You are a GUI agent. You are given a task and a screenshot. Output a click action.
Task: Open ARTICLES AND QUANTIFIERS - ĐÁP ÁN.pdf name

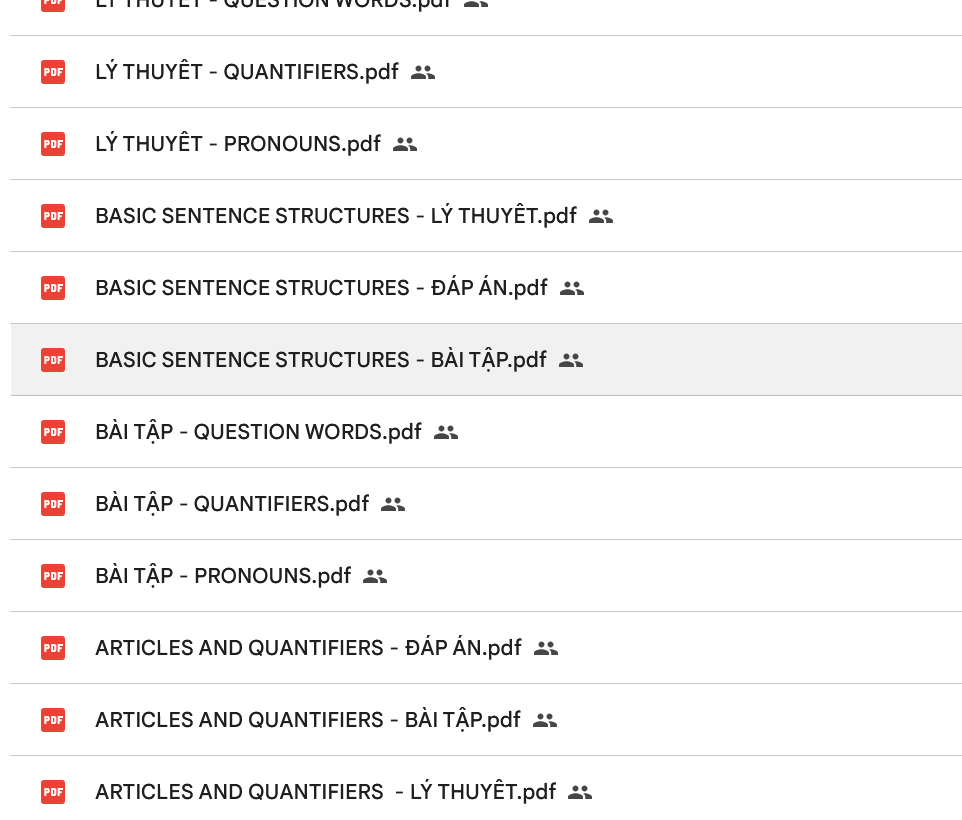[x=308, y=648]
